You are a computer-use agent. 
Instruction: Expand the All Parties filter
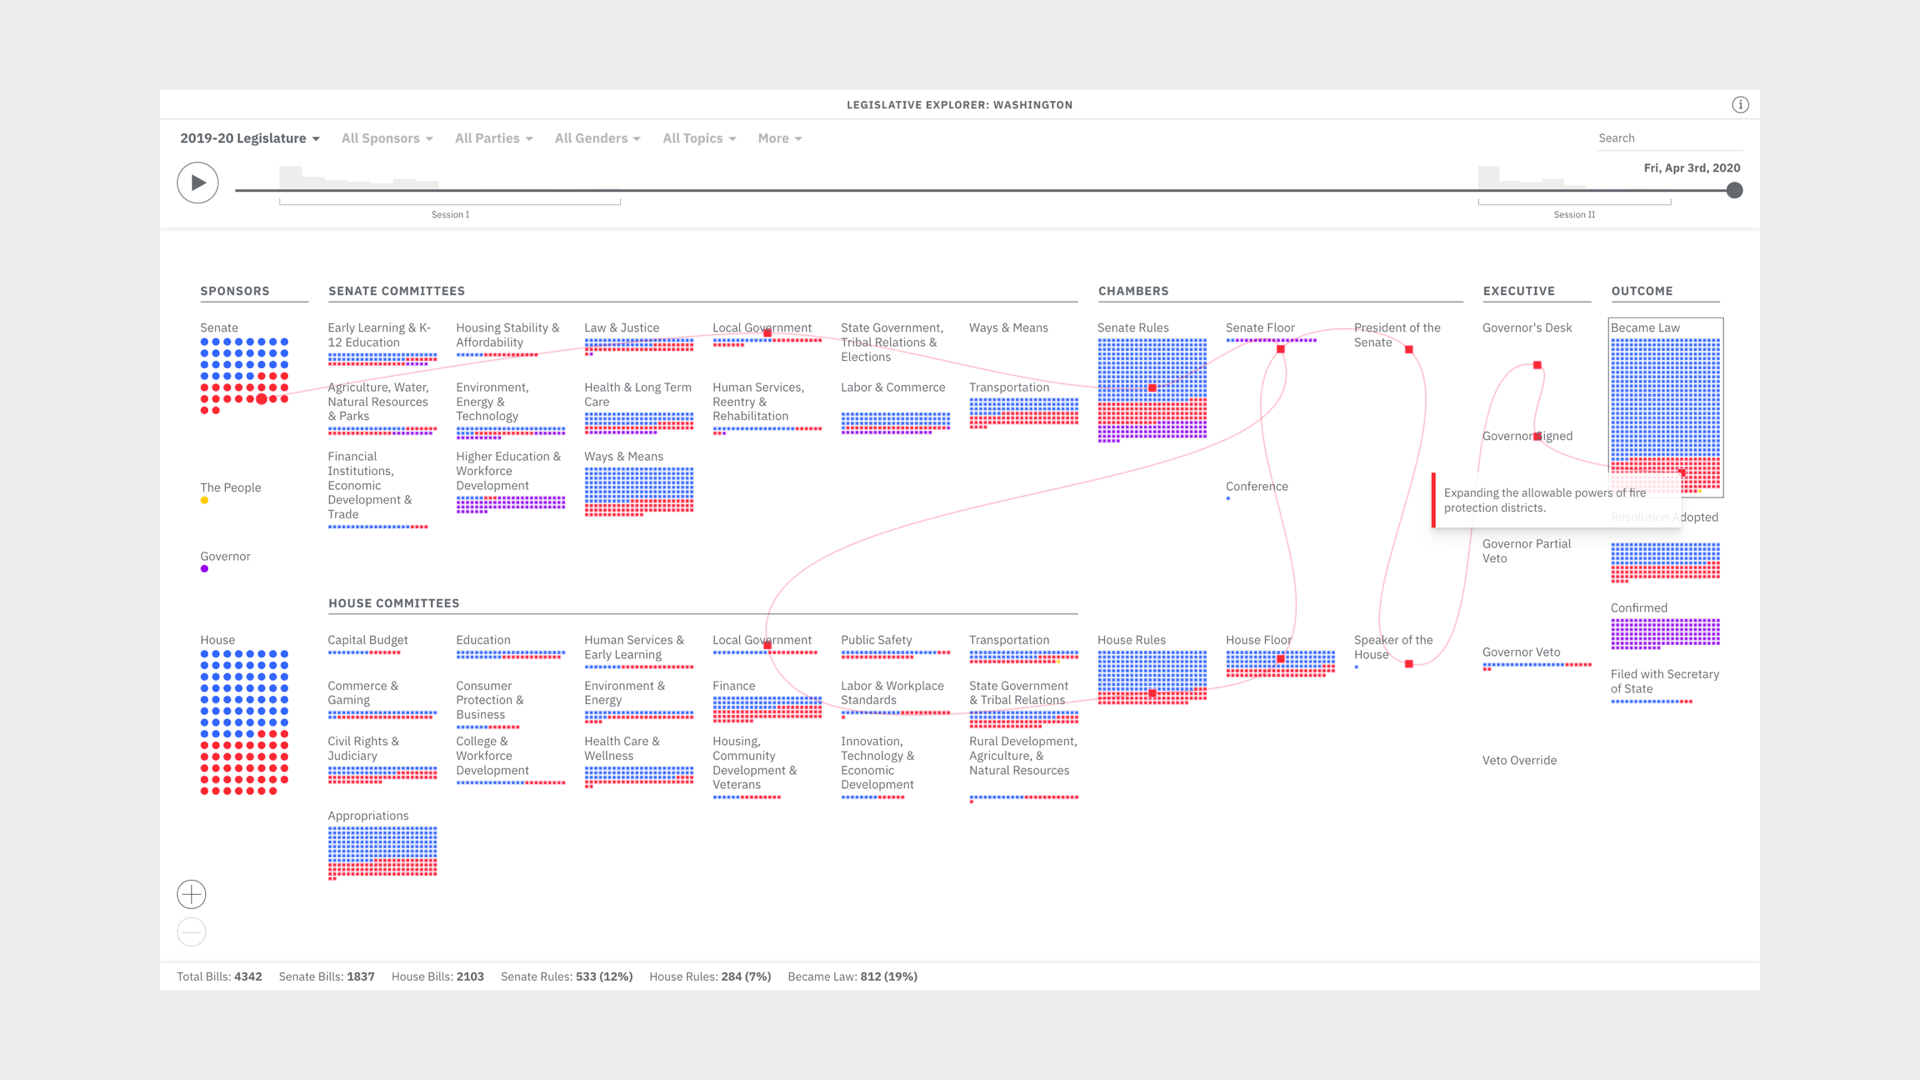493,138
